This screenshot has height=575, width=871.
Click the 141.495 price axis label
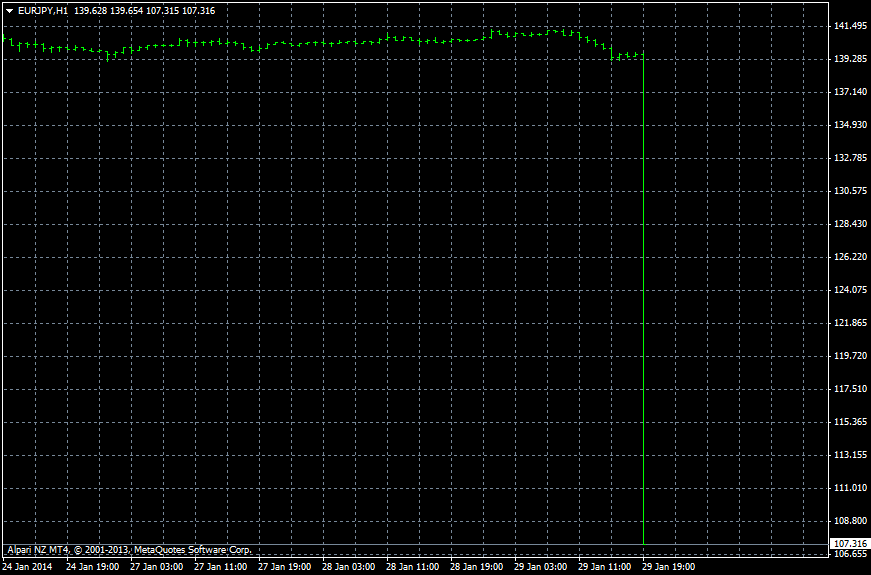(849, 26)
